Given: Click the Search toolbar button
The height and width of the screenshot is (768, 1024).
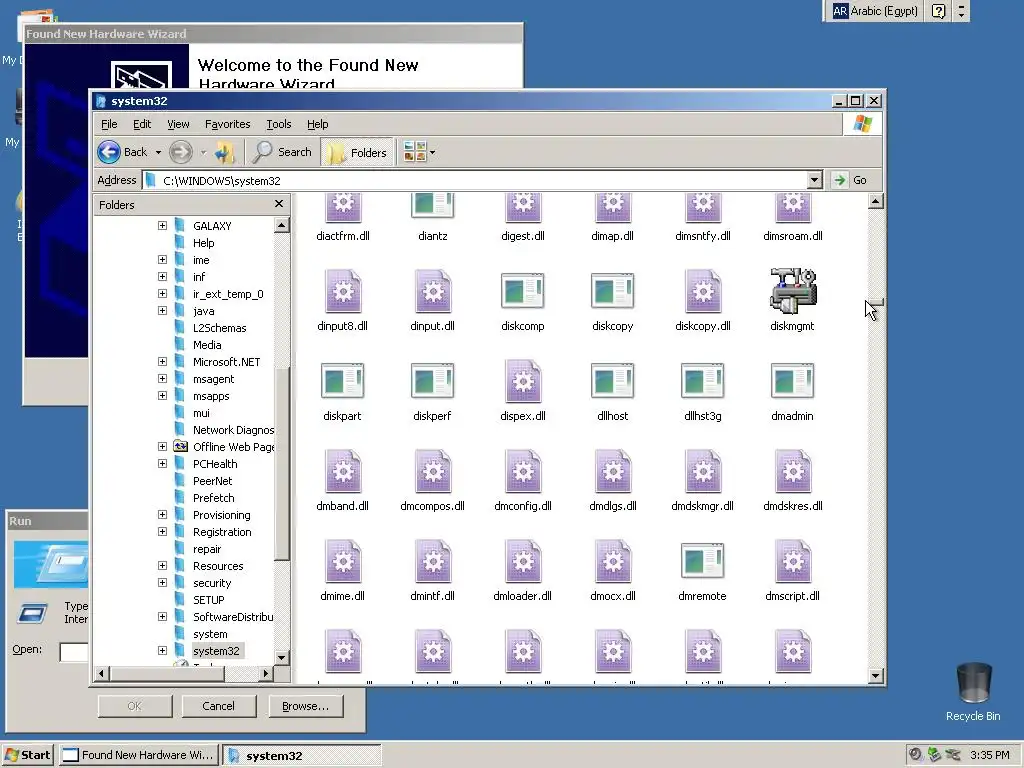Looking at the screenshot, I should coord(283,152).
